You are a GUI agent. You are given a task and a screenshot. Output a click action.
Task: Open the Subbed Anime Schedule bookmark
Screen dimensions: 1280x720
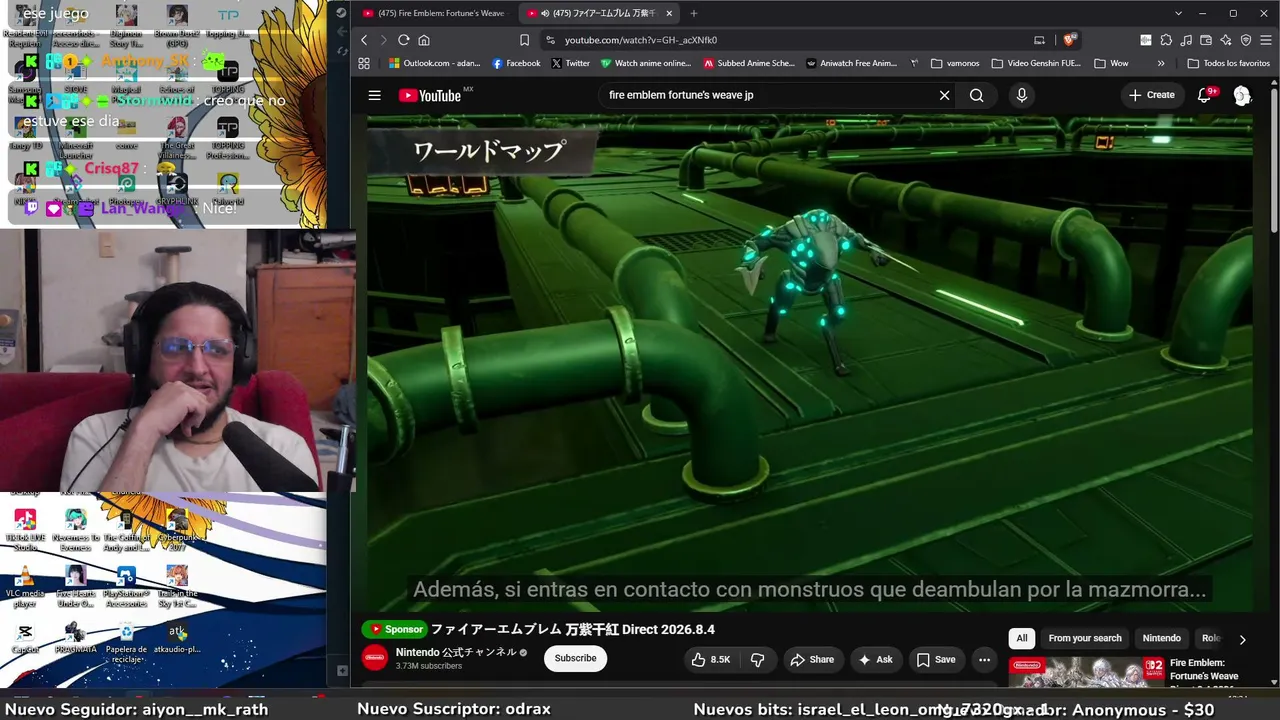pos(749,63)
